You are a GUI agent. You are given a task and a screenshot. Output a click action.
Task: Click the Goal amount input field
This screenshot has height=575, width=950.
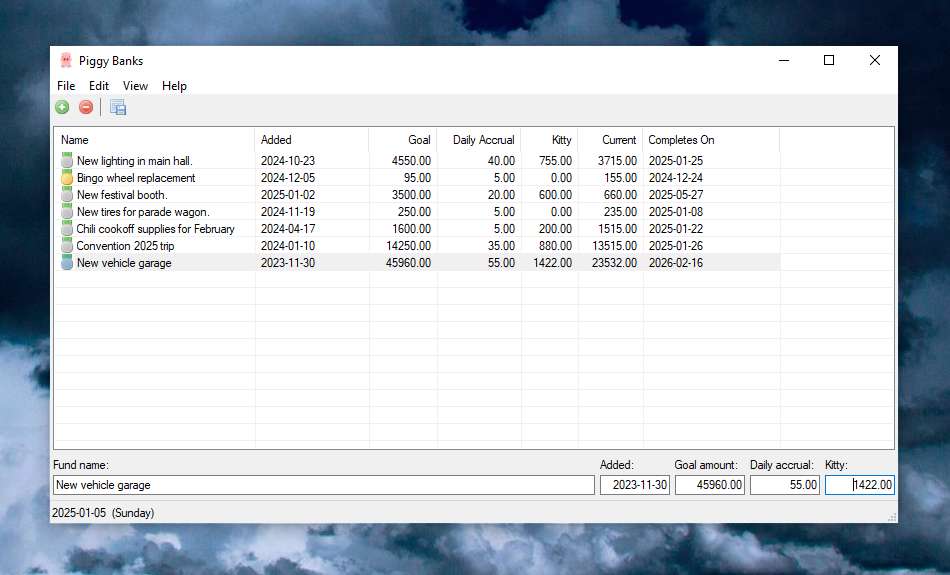pyautogui.click(x=709, y=485)
